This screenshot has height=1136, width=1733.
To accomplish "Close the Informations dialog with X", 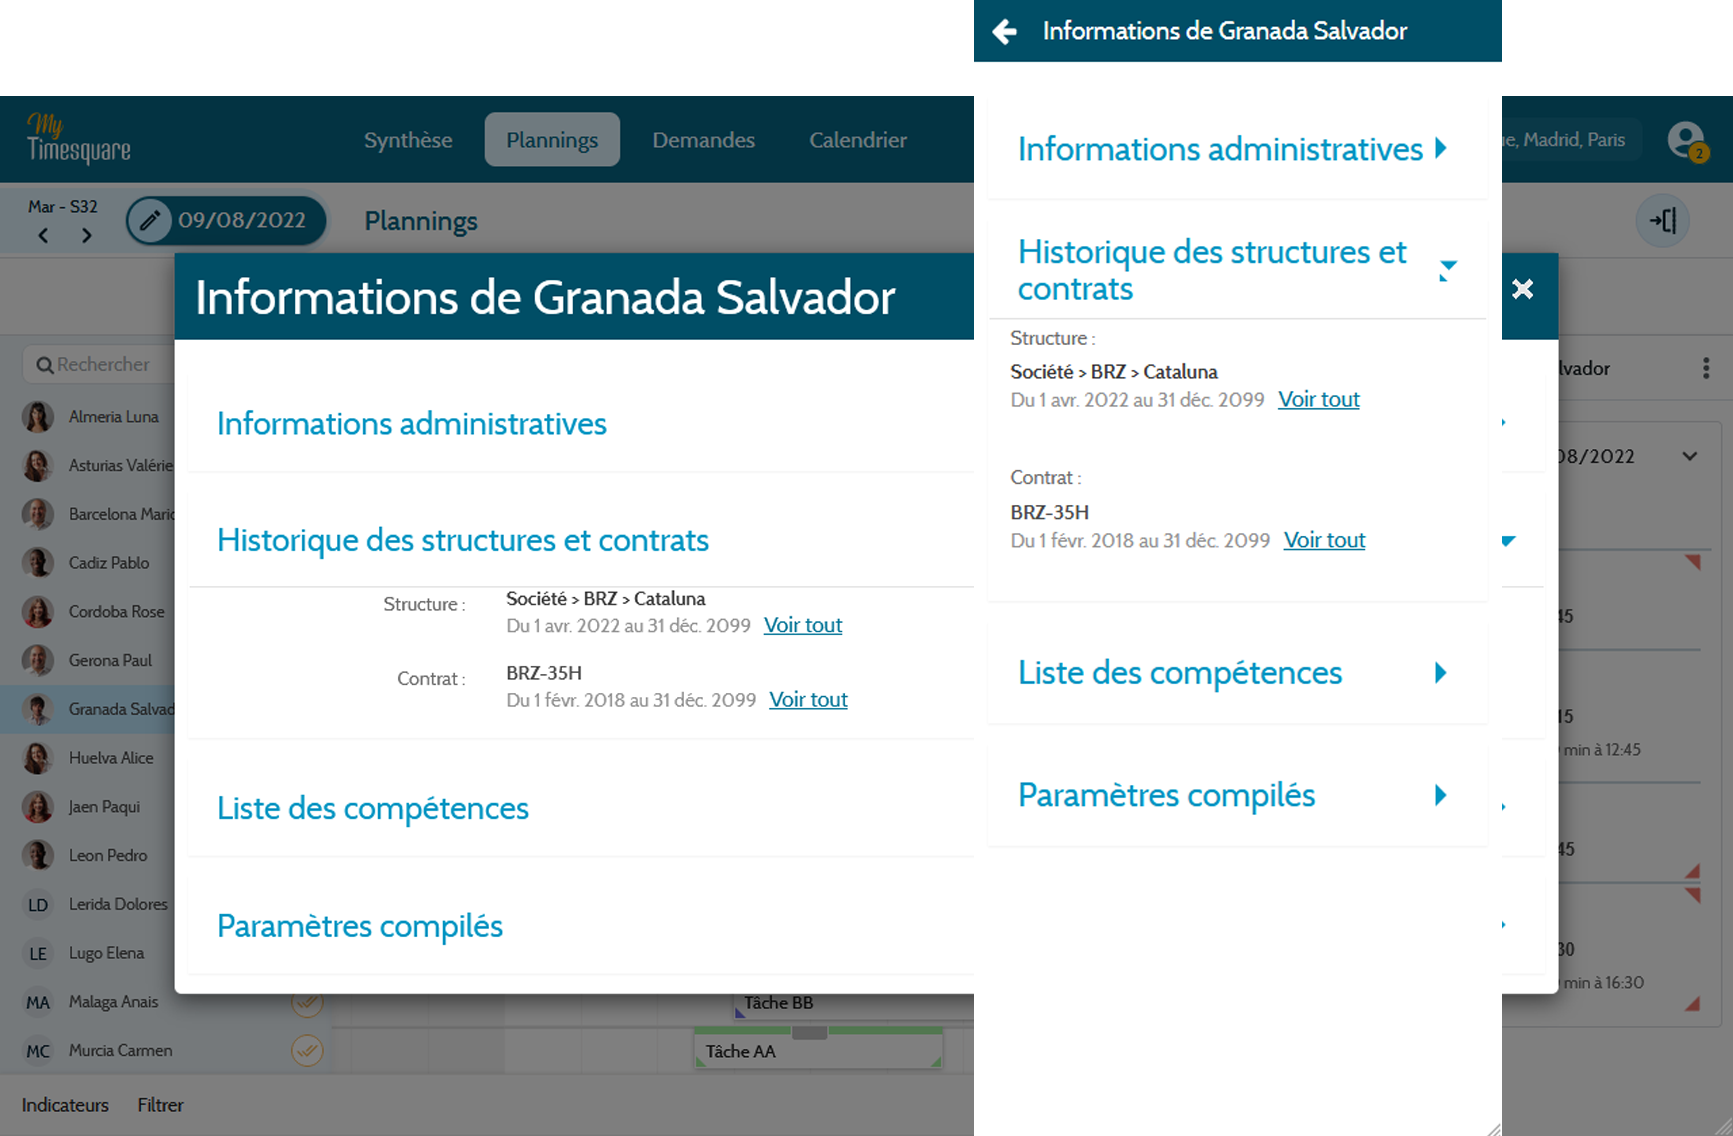I will coord(1523,290).
